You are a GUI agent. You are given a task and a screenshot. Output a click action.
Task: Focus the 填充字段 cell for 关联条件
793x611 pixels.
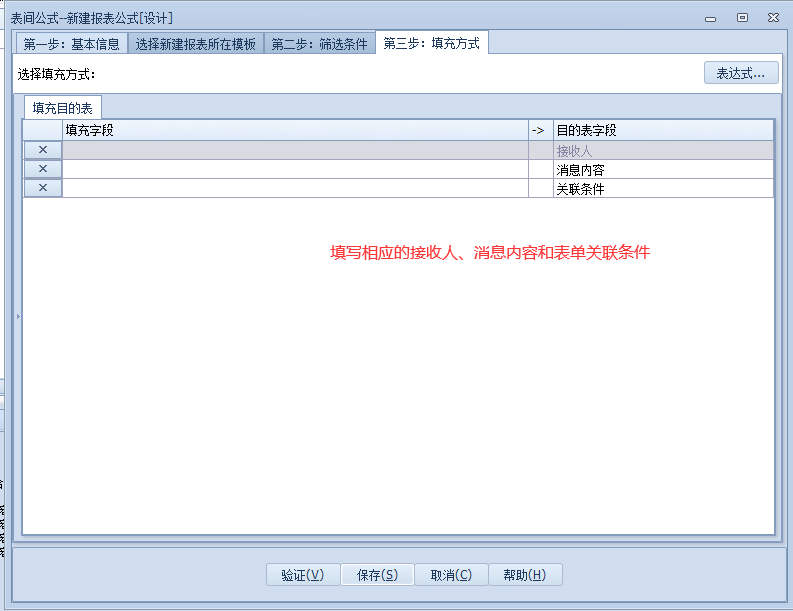295,188
